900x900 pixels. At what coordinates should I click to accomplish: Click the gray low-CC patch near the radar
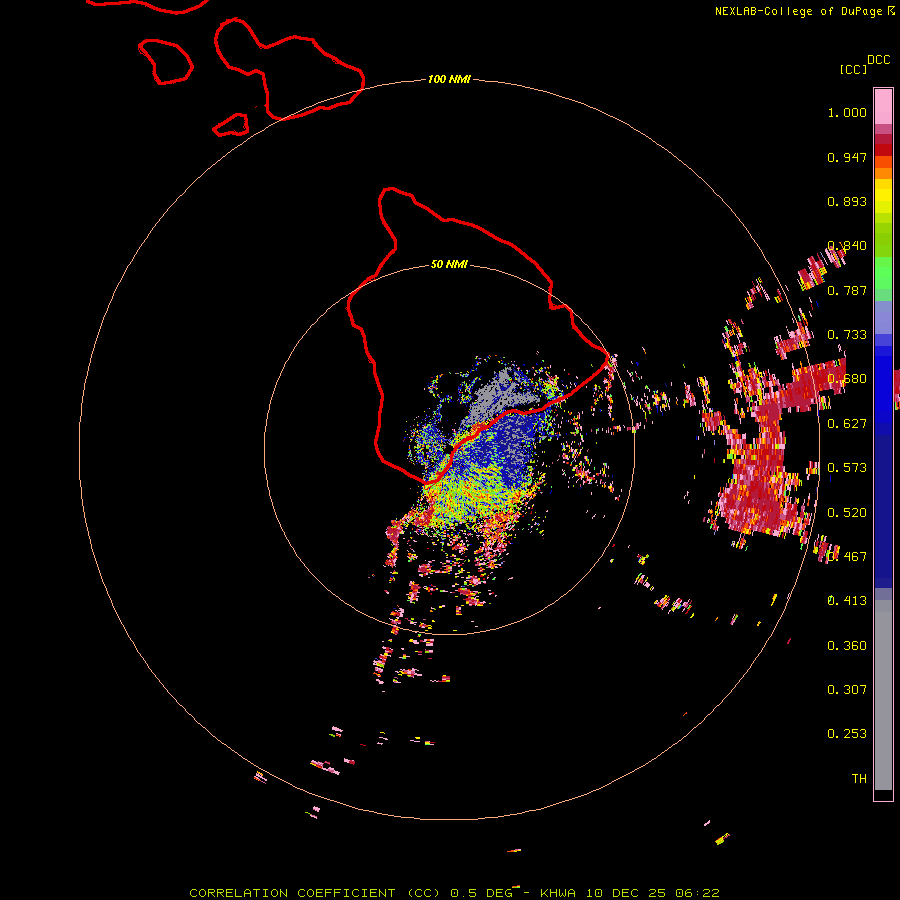point(498,396)
